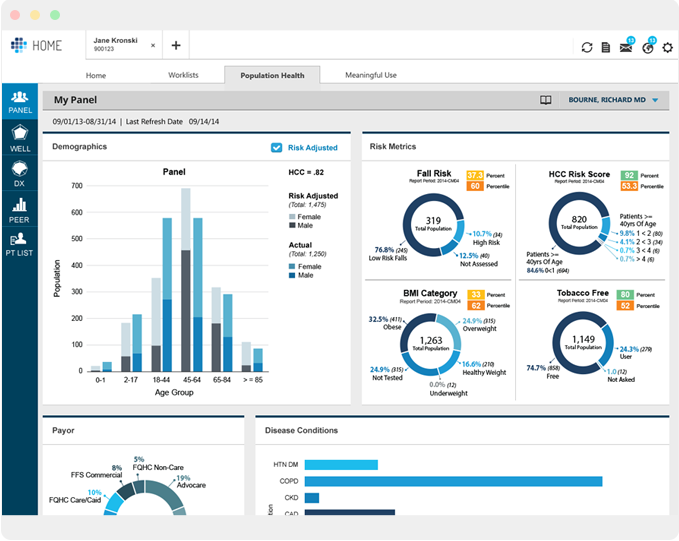Click the Risk Adjusted Female legend swatch
The height and width of the screenshot is (541, 679).
pyautogui.click(x=292, y=217)
